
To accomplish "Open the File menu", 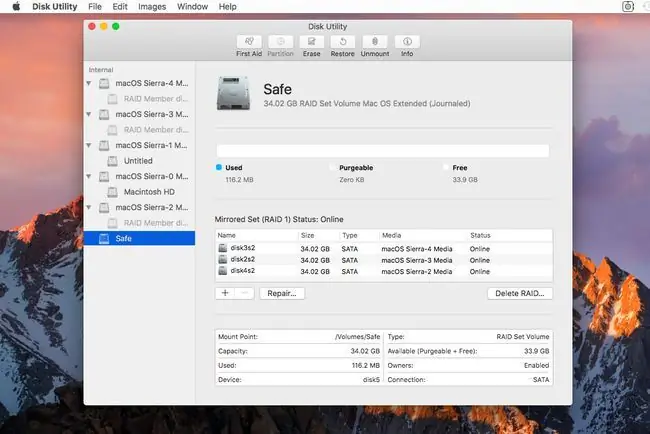I will [95, 7].
